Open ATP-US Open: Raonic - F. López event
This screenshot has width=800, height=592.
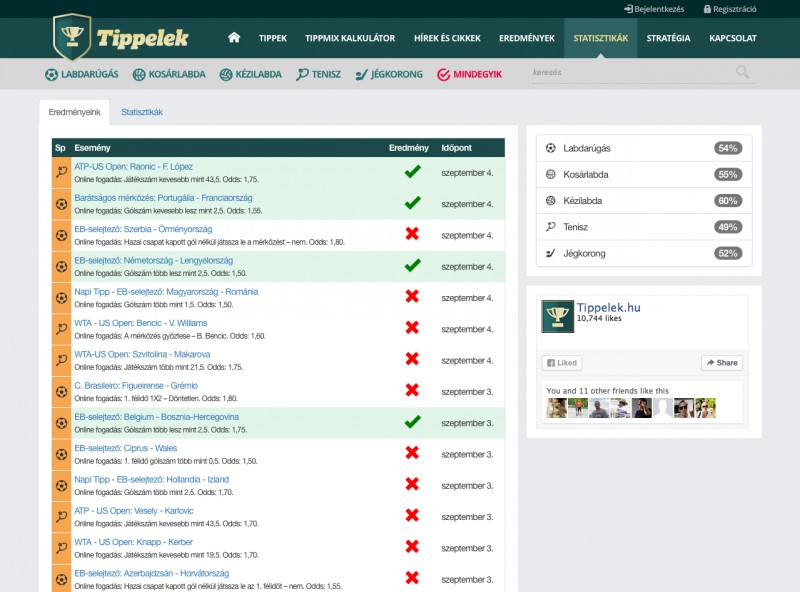(133, 166)
